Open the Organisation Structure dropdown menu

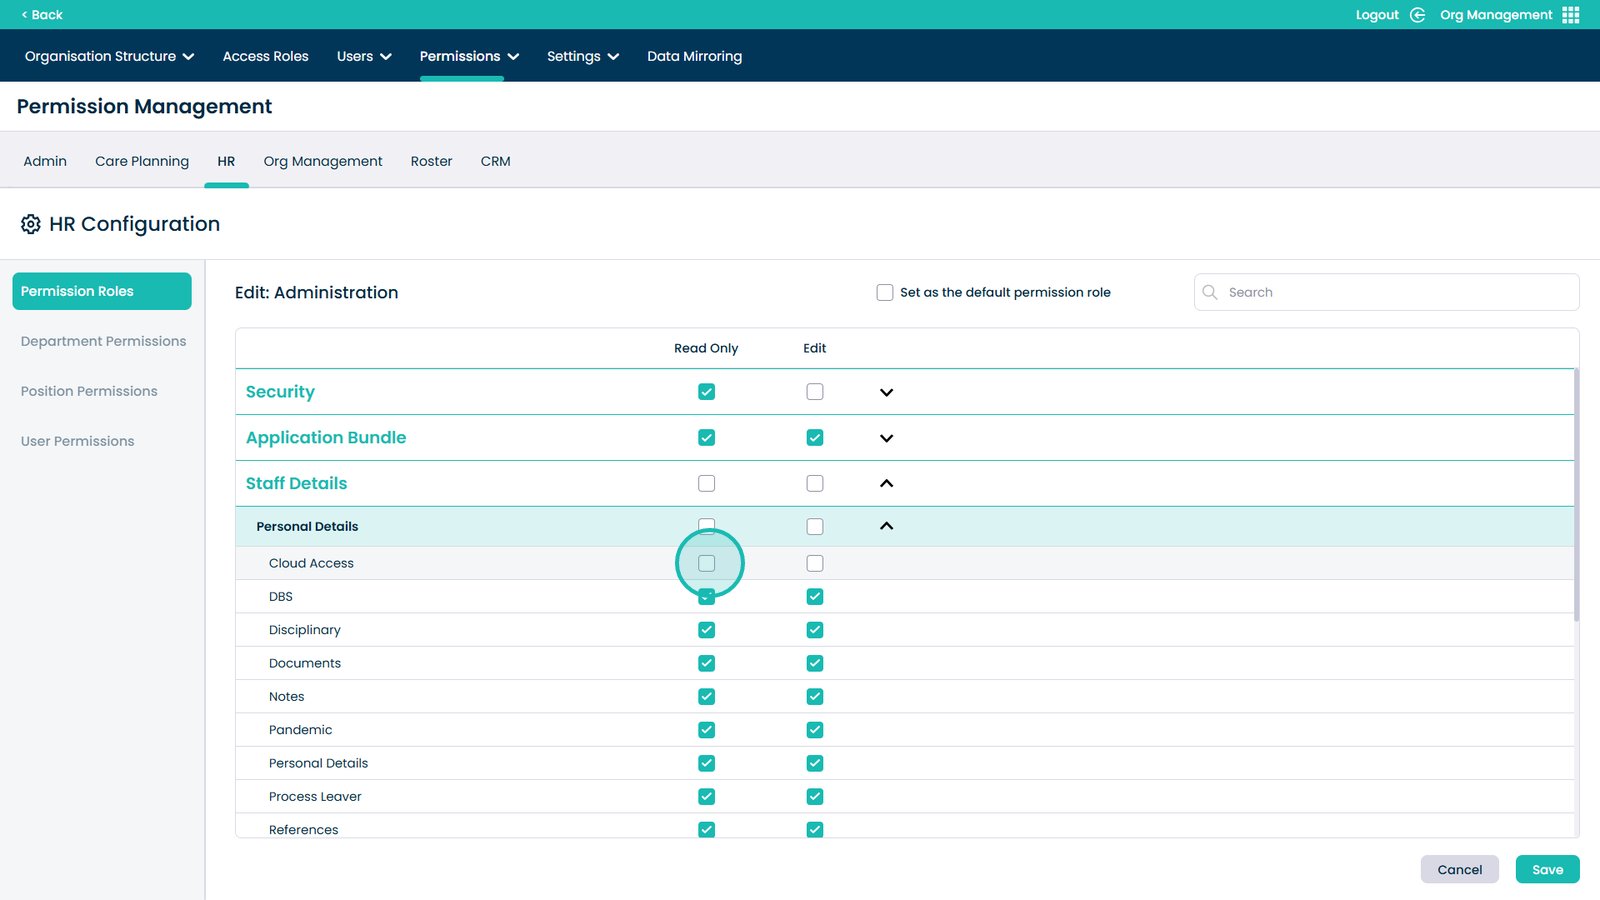click(x=109, y=56)
